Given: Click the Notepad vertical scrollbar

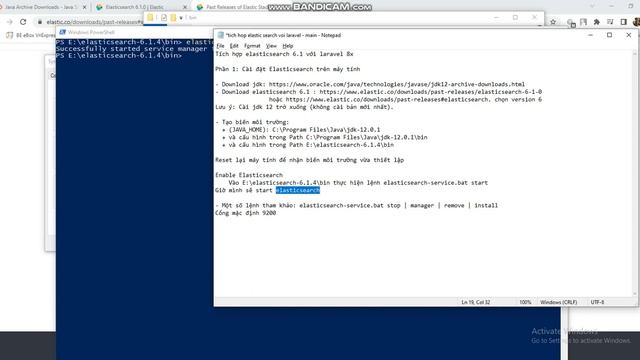Looking at the screenshot, I should 635,173.
